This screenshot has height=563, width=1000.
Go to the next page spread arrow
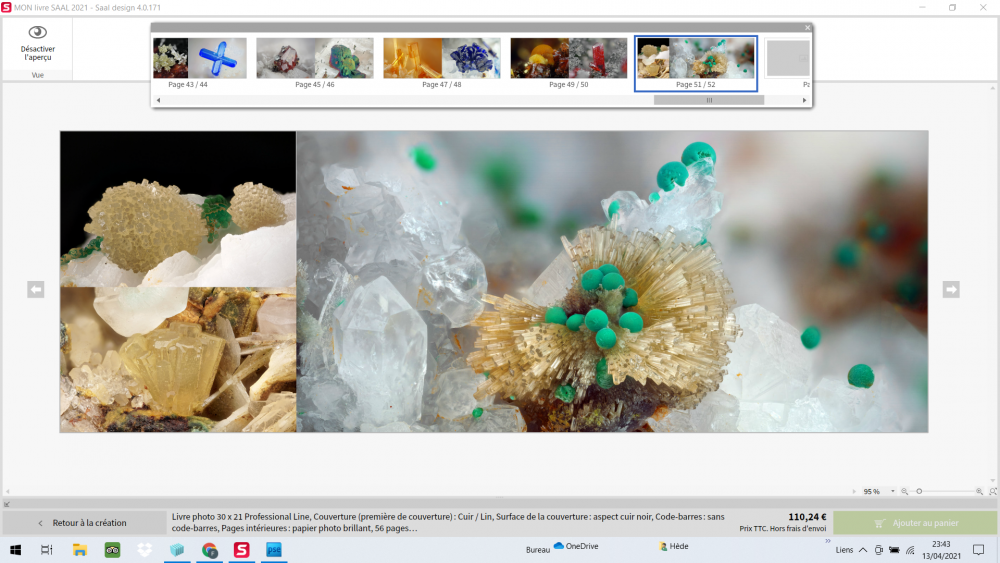click(951, 289)
